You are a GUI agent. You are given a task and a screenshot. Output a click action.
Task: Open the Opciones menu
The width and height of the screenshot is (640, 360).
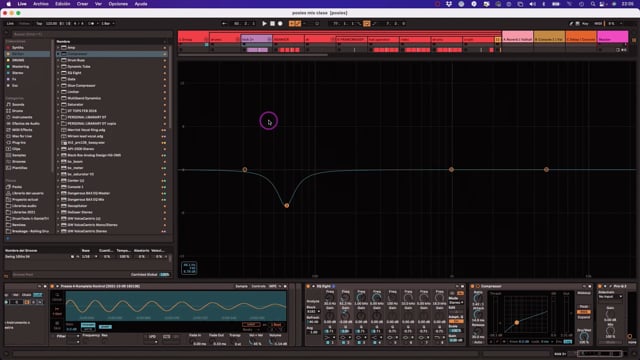[118, 4]
